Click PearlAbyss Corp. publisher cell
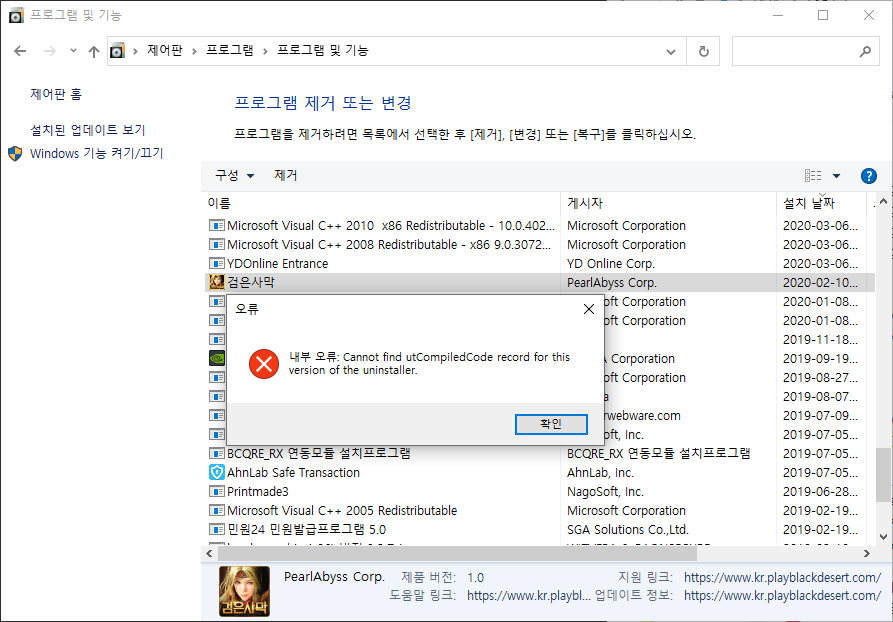The width and height of the screenshot is (893, 622). point(612,283)
